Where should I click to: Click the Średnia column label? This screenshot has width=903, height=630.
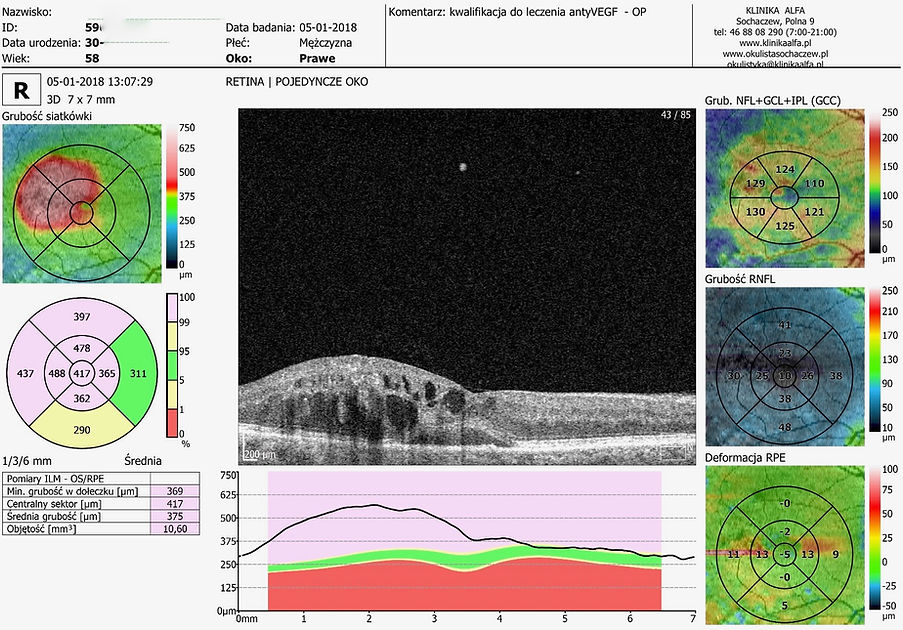click(143, 461)
